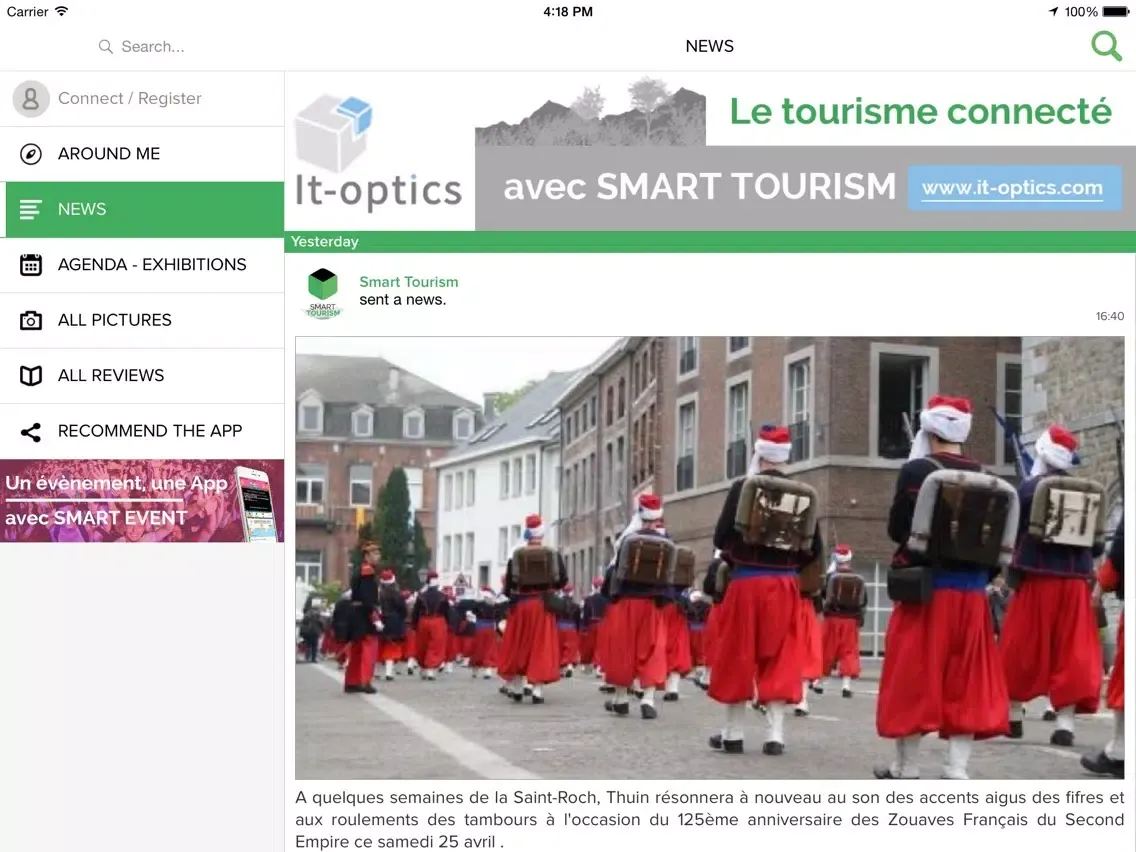Screen dimensions: 1136x852
Task: Click the avec SMART TOURISM banner text
Action: click(700, 187)
